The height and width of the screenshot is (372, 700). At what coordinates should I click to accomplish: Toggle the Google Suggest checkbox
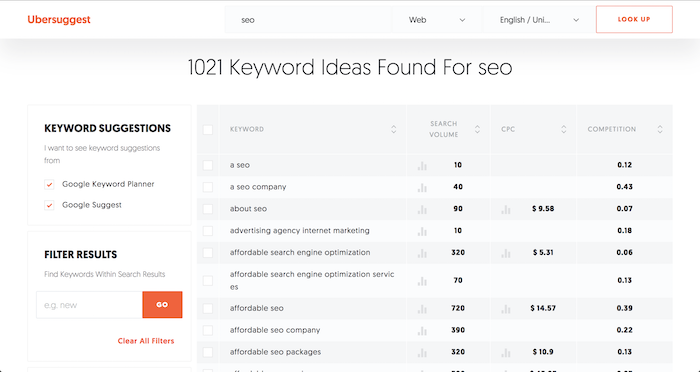[49, 205]
